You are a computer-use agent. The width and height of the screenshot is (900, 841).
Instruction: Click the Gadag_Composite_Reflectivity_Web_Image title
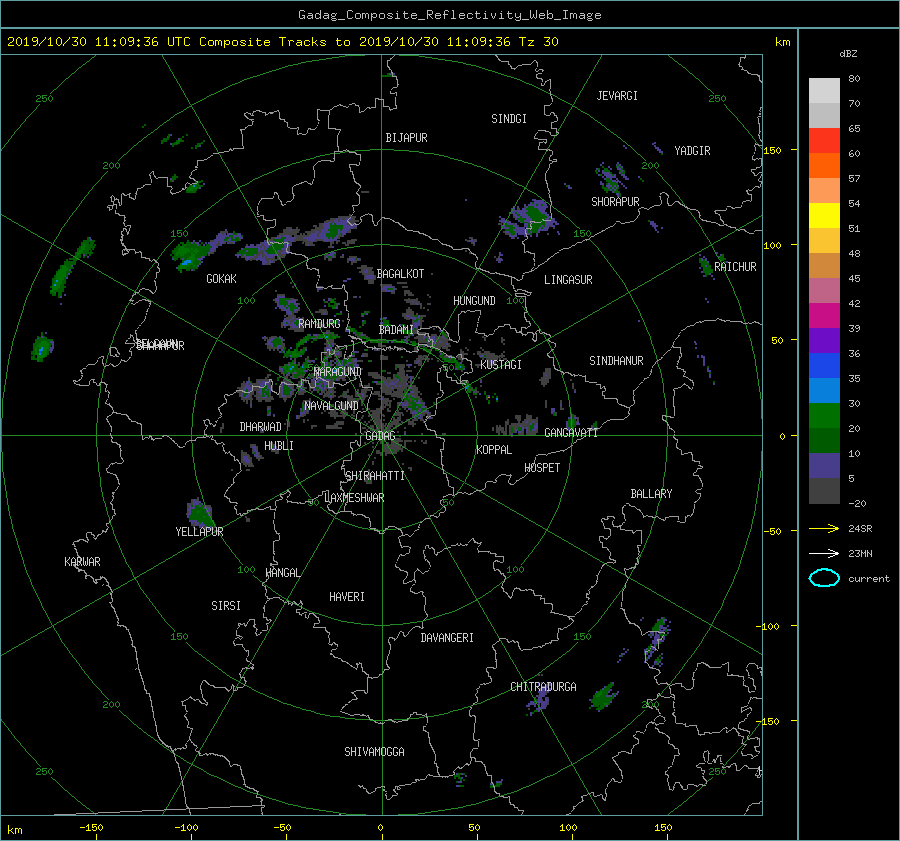449,15
